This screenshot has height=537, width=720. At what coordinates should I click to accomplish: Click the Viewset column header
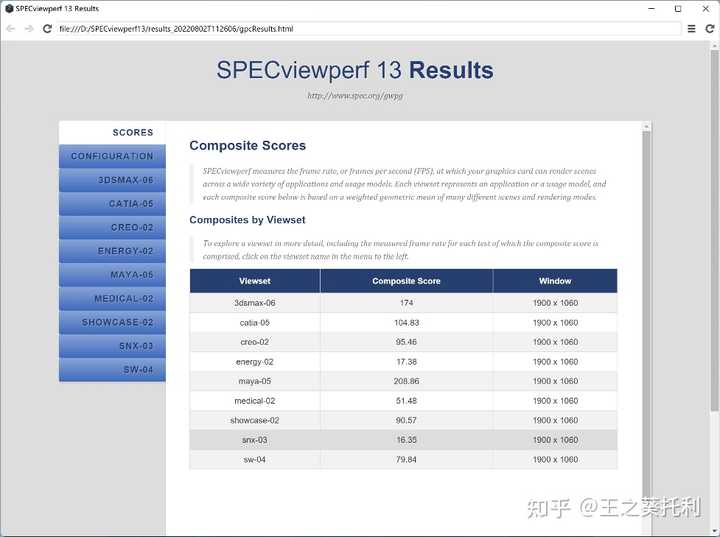[x=255, y=281]
